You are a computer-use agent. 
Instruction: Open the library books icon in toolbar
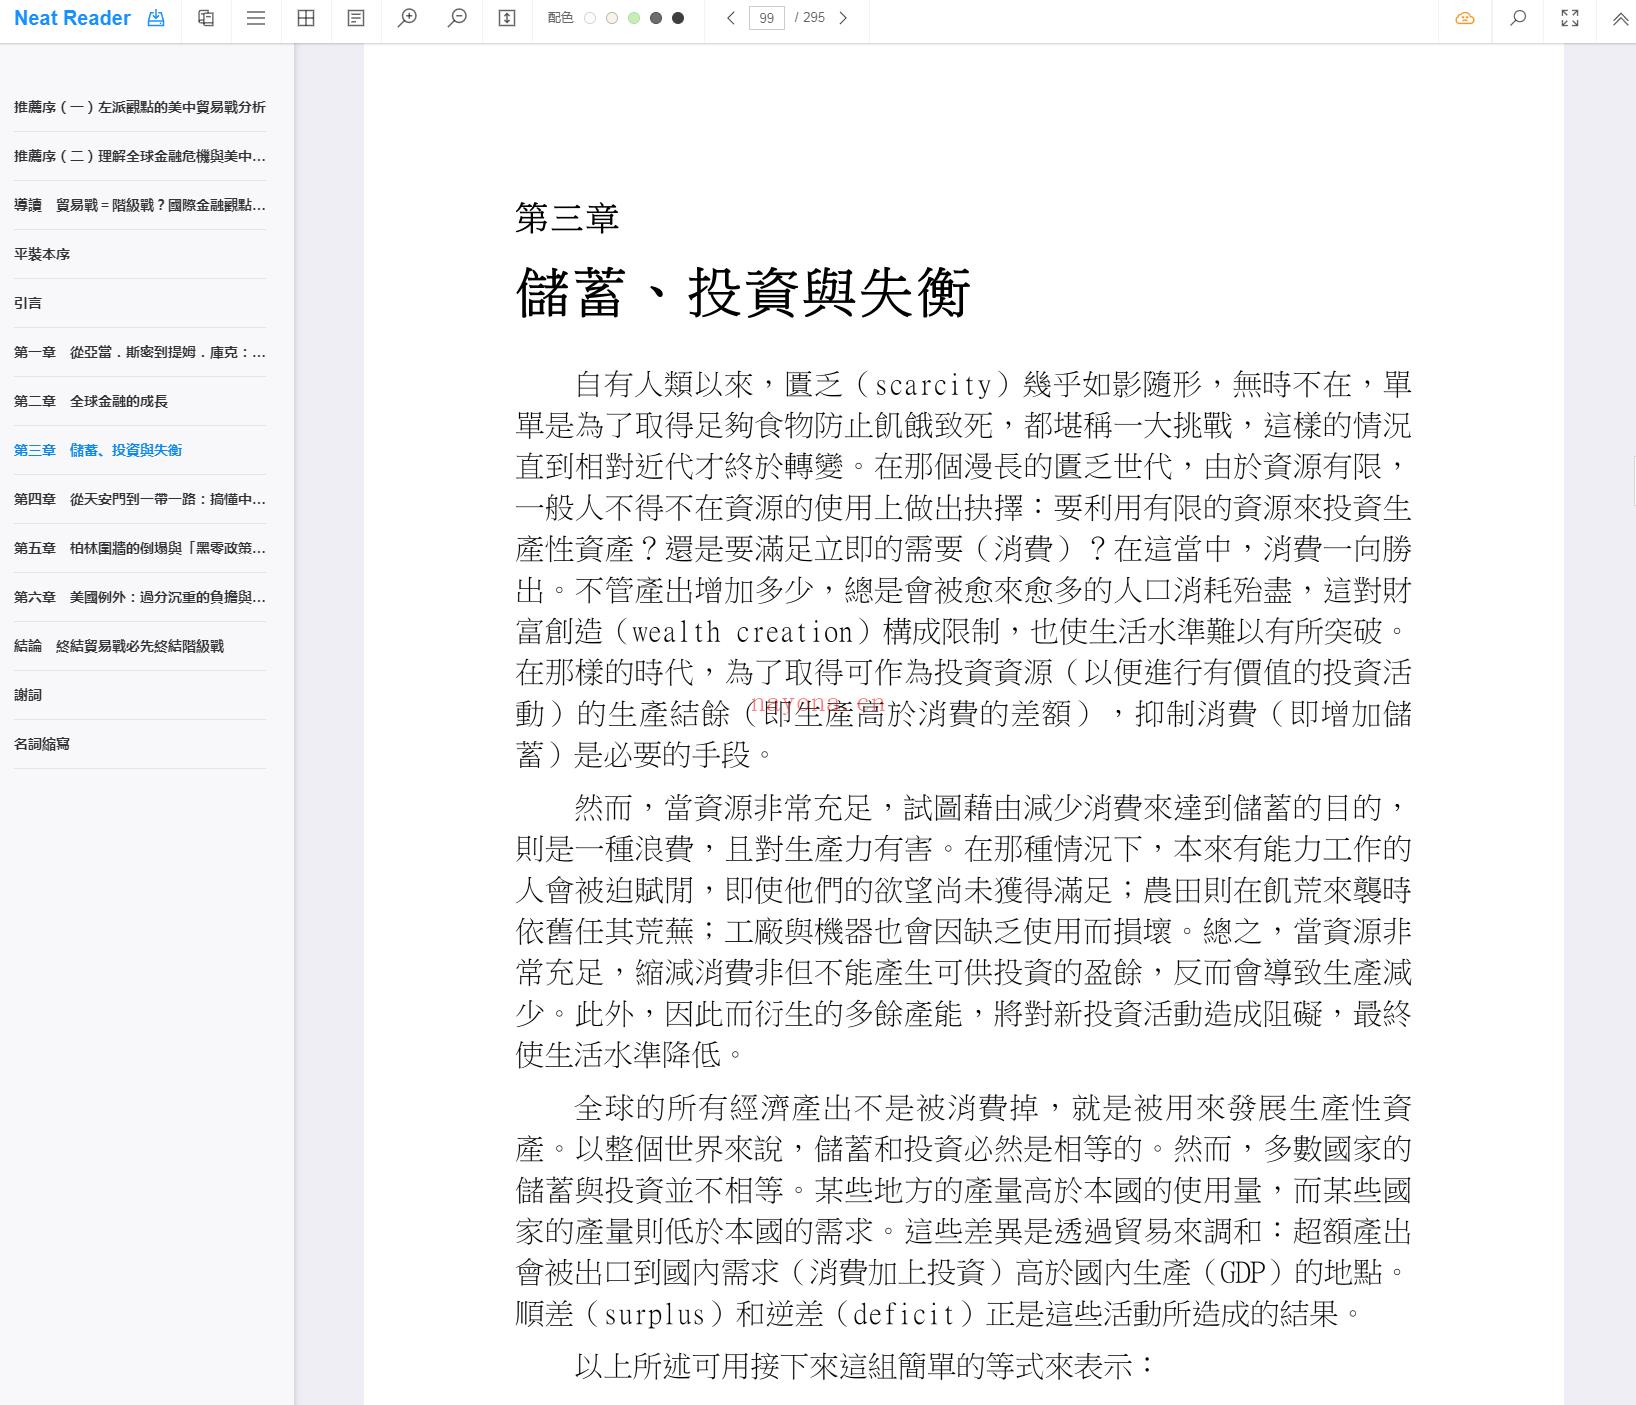click(x=206, y=18)
